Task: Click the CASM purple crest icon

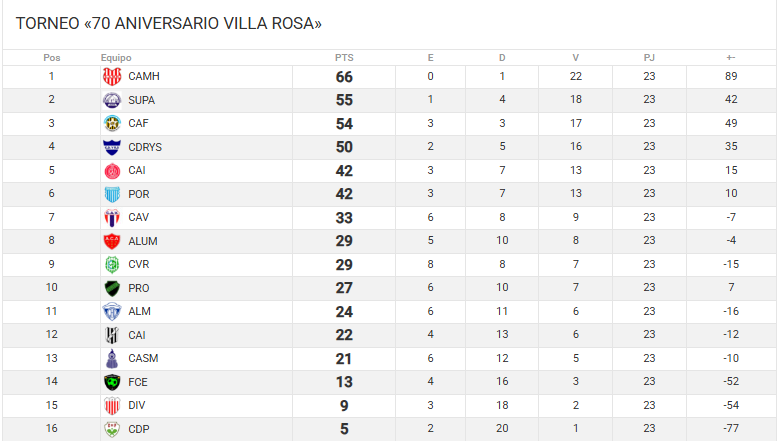Action: pyautogui.click(x=112, y=358)
